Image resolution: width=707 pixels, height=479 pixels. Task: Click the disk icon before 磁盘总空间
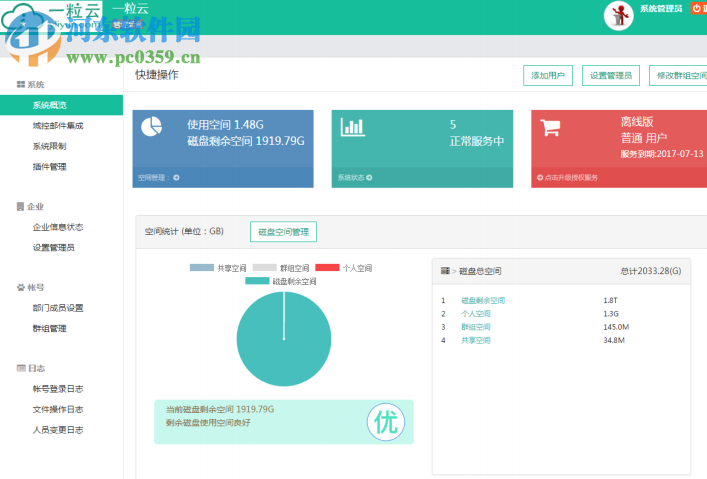pos(445,271)
